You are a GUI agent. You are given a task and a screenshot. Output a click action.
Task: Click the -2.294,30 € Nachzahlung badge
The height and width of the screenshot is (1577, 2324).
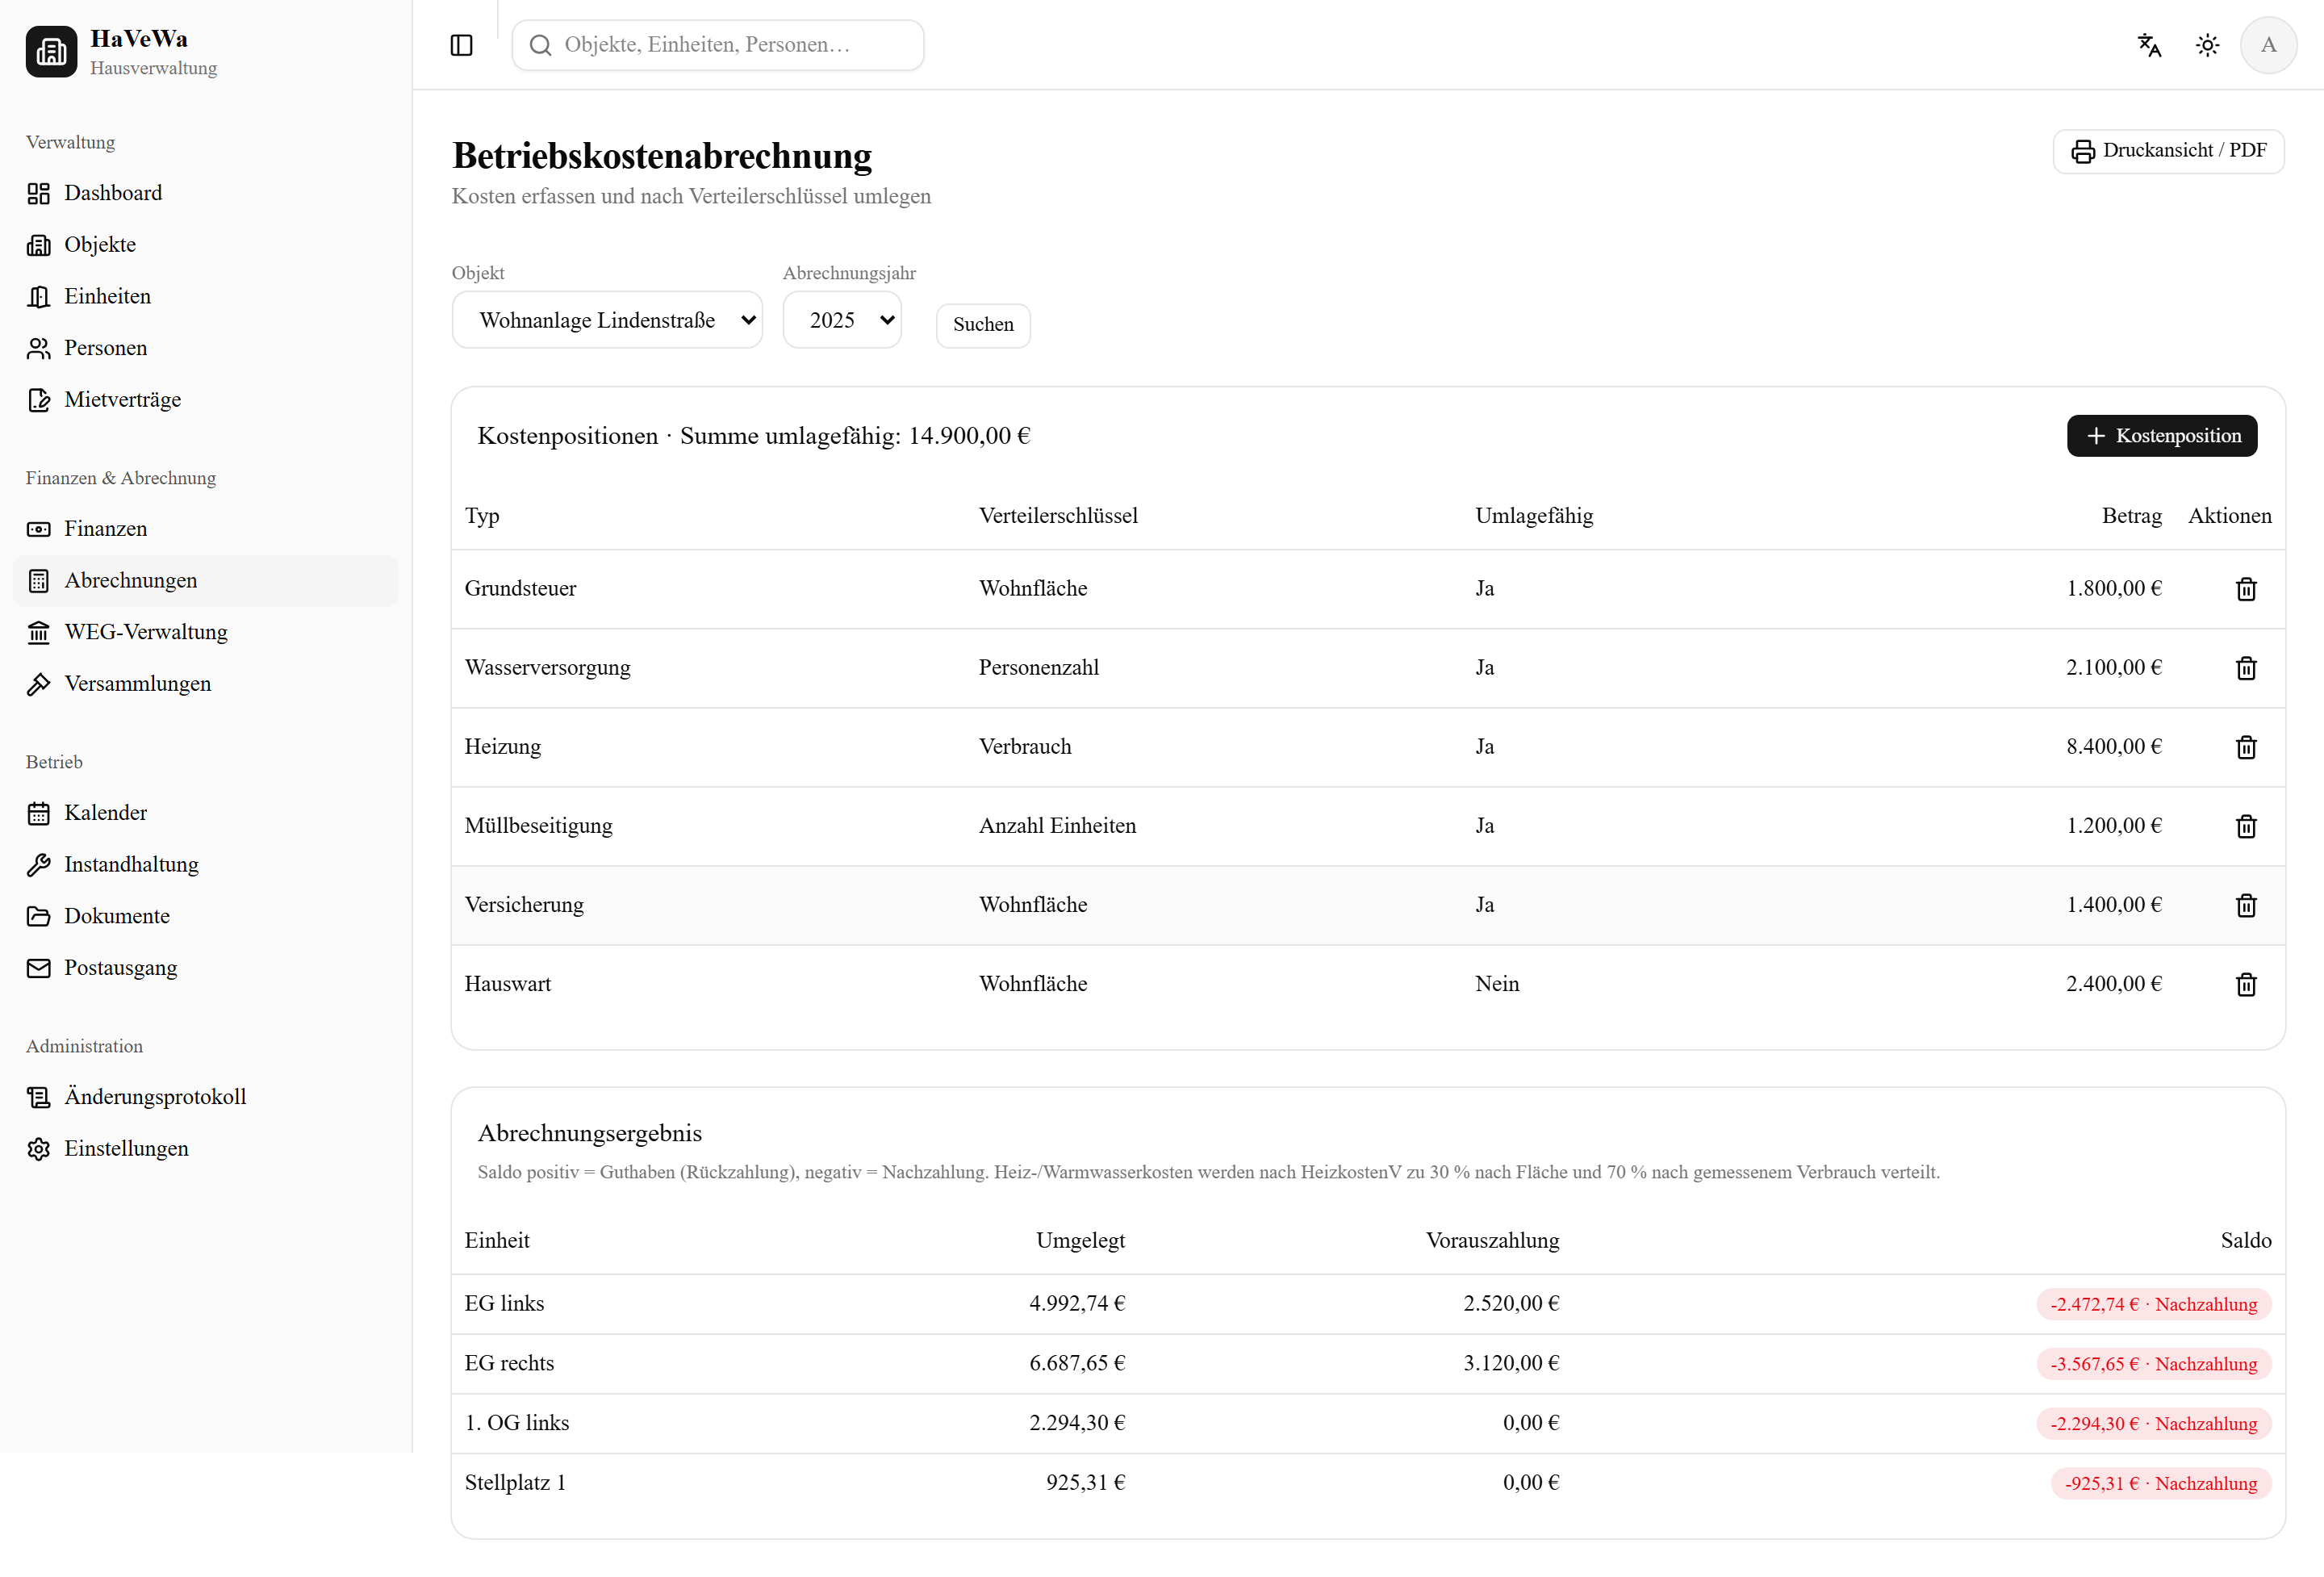pos(2153,1424)
